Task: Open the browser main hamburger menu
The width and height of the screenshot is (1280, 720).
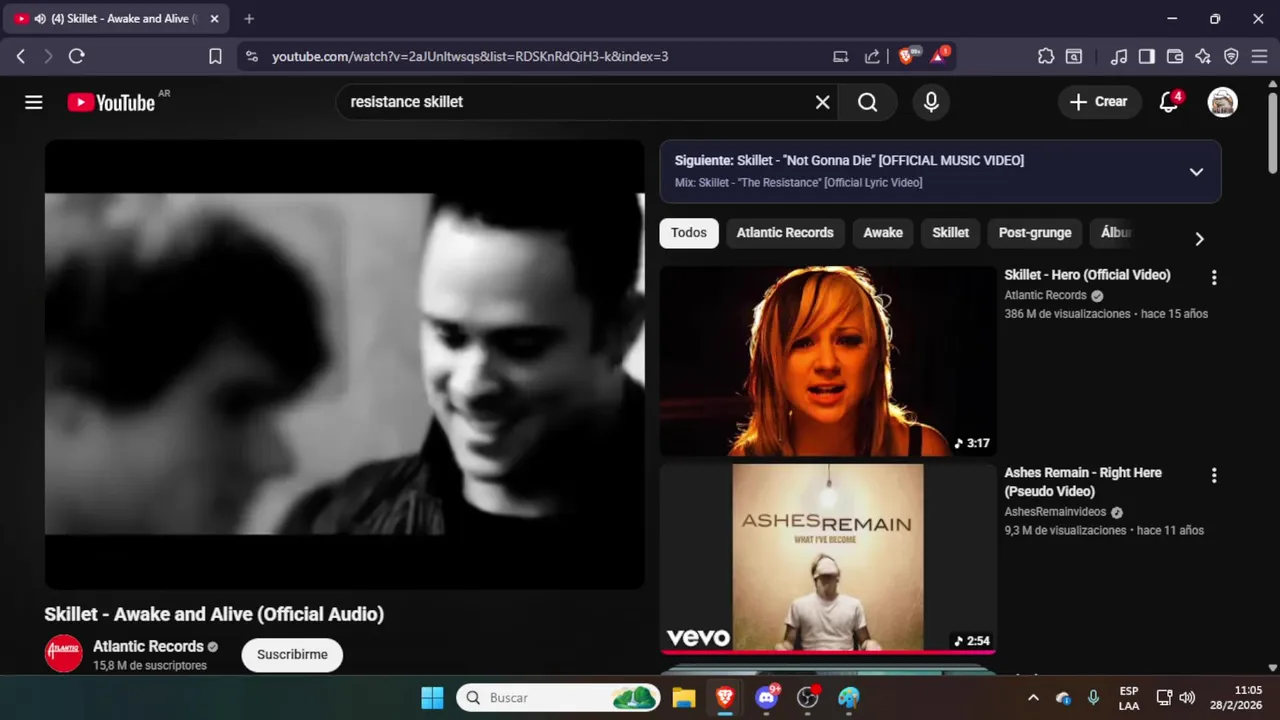Action: [1259, 57]
